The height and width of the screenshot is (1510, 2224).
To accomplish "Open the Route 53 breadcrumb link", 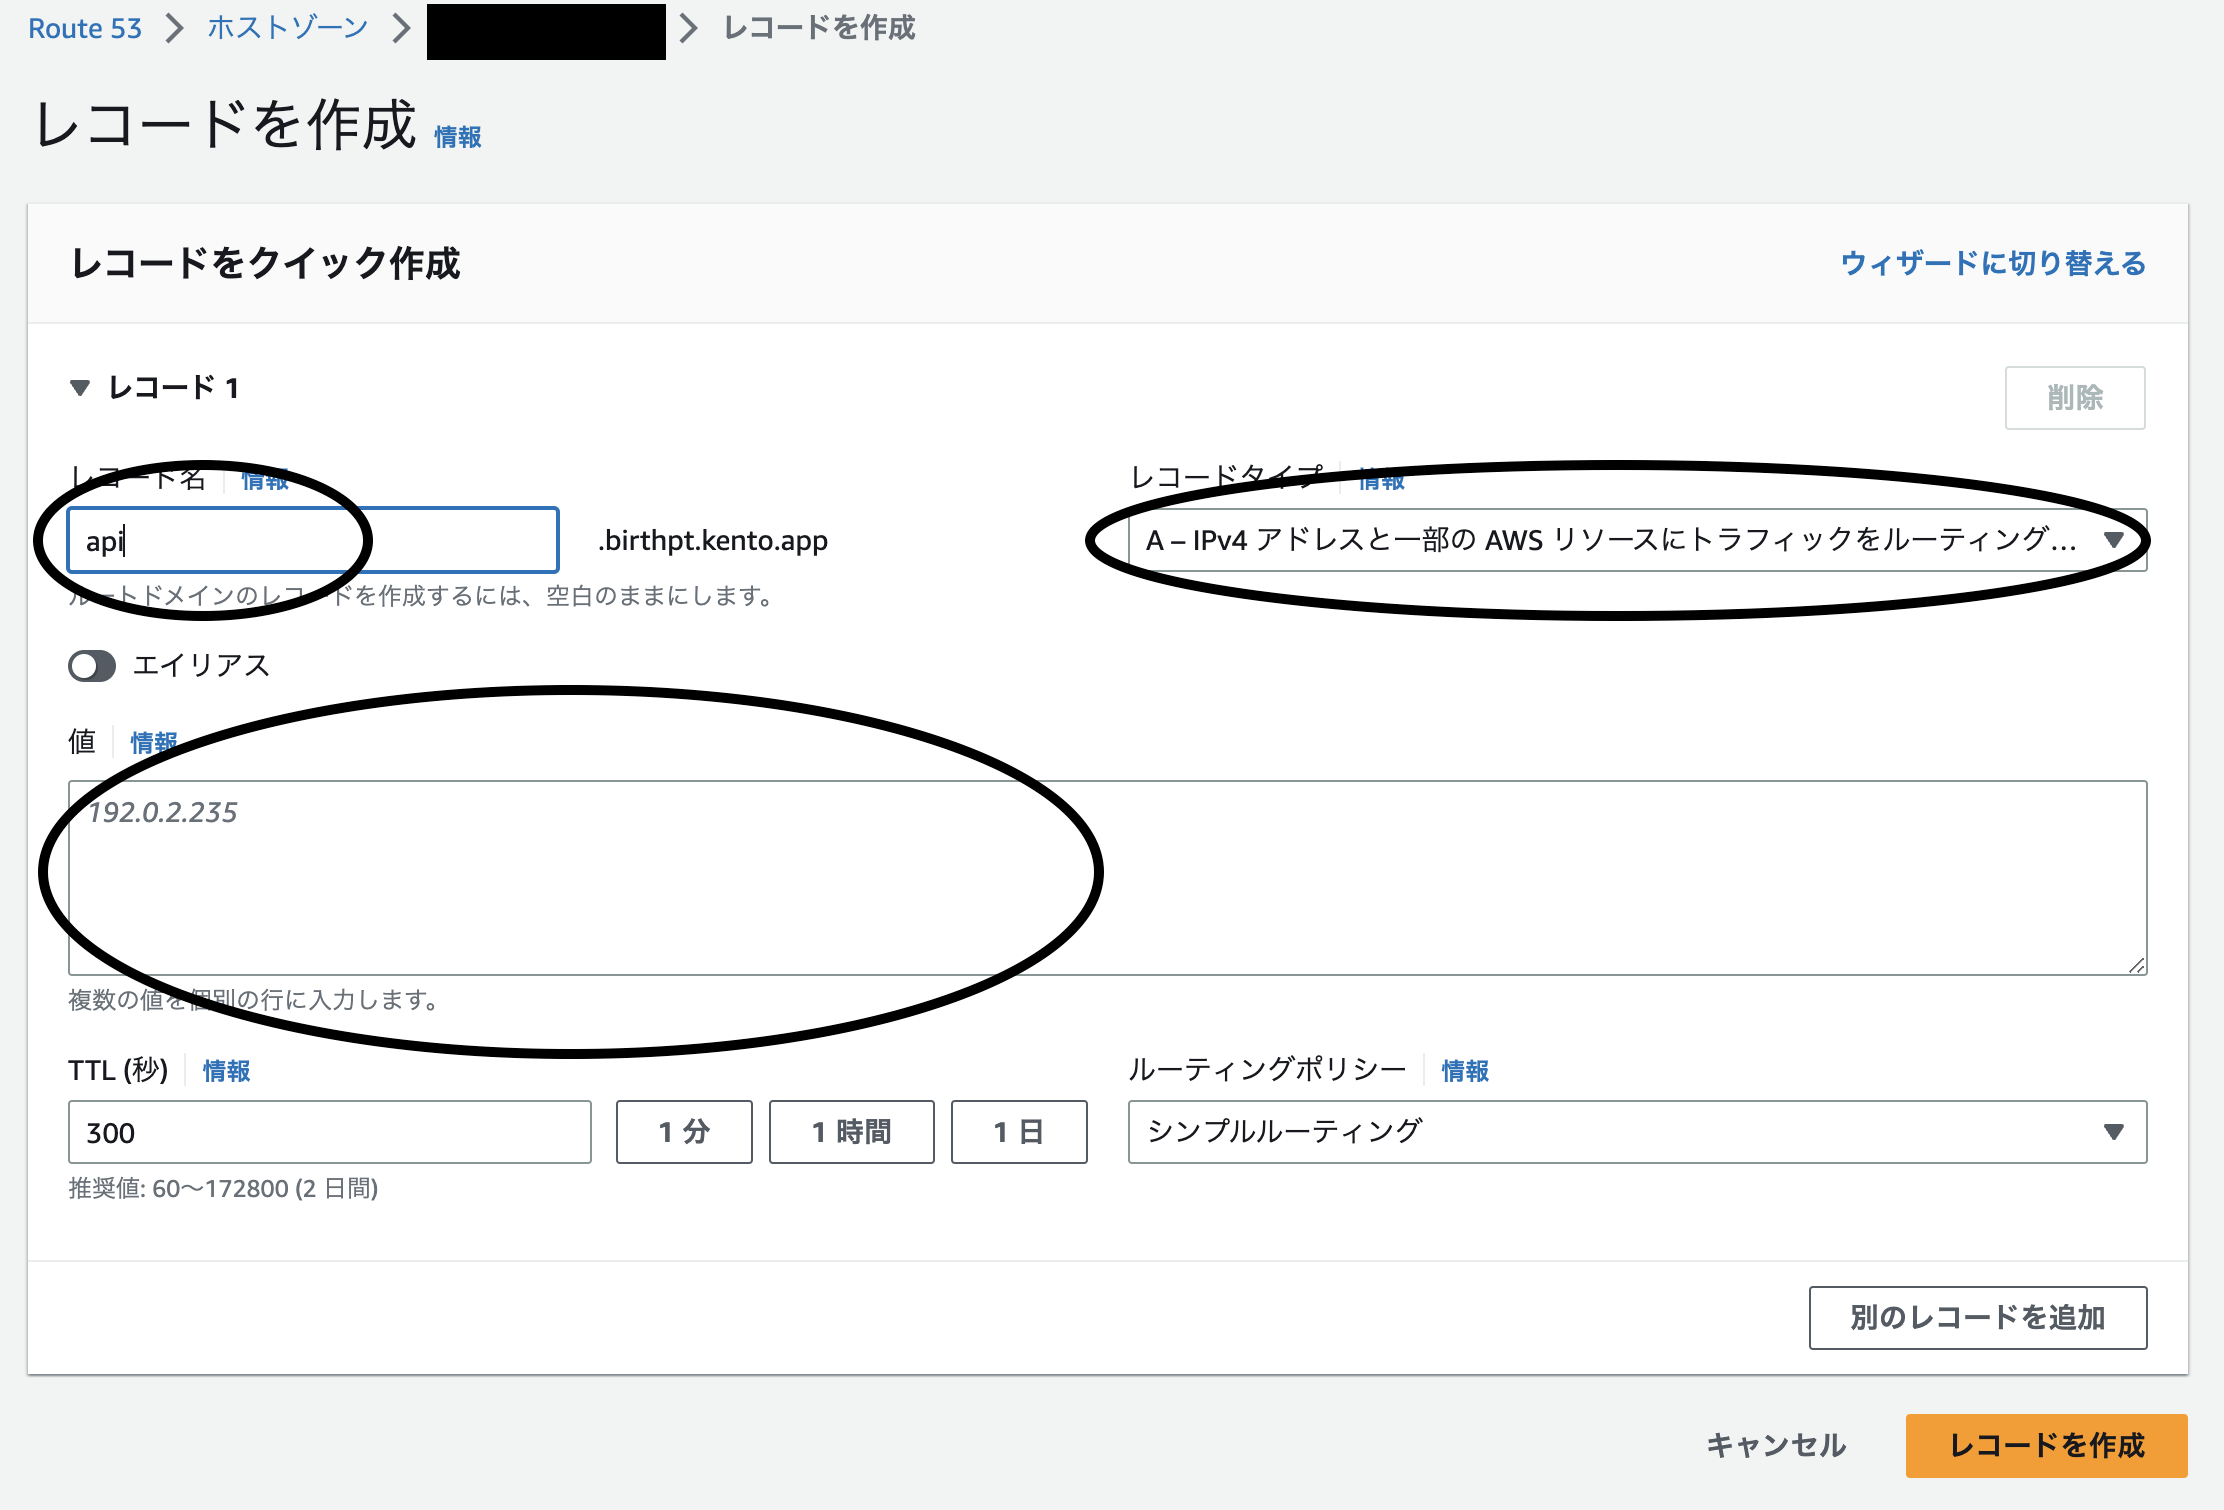I will click(84, 28).
